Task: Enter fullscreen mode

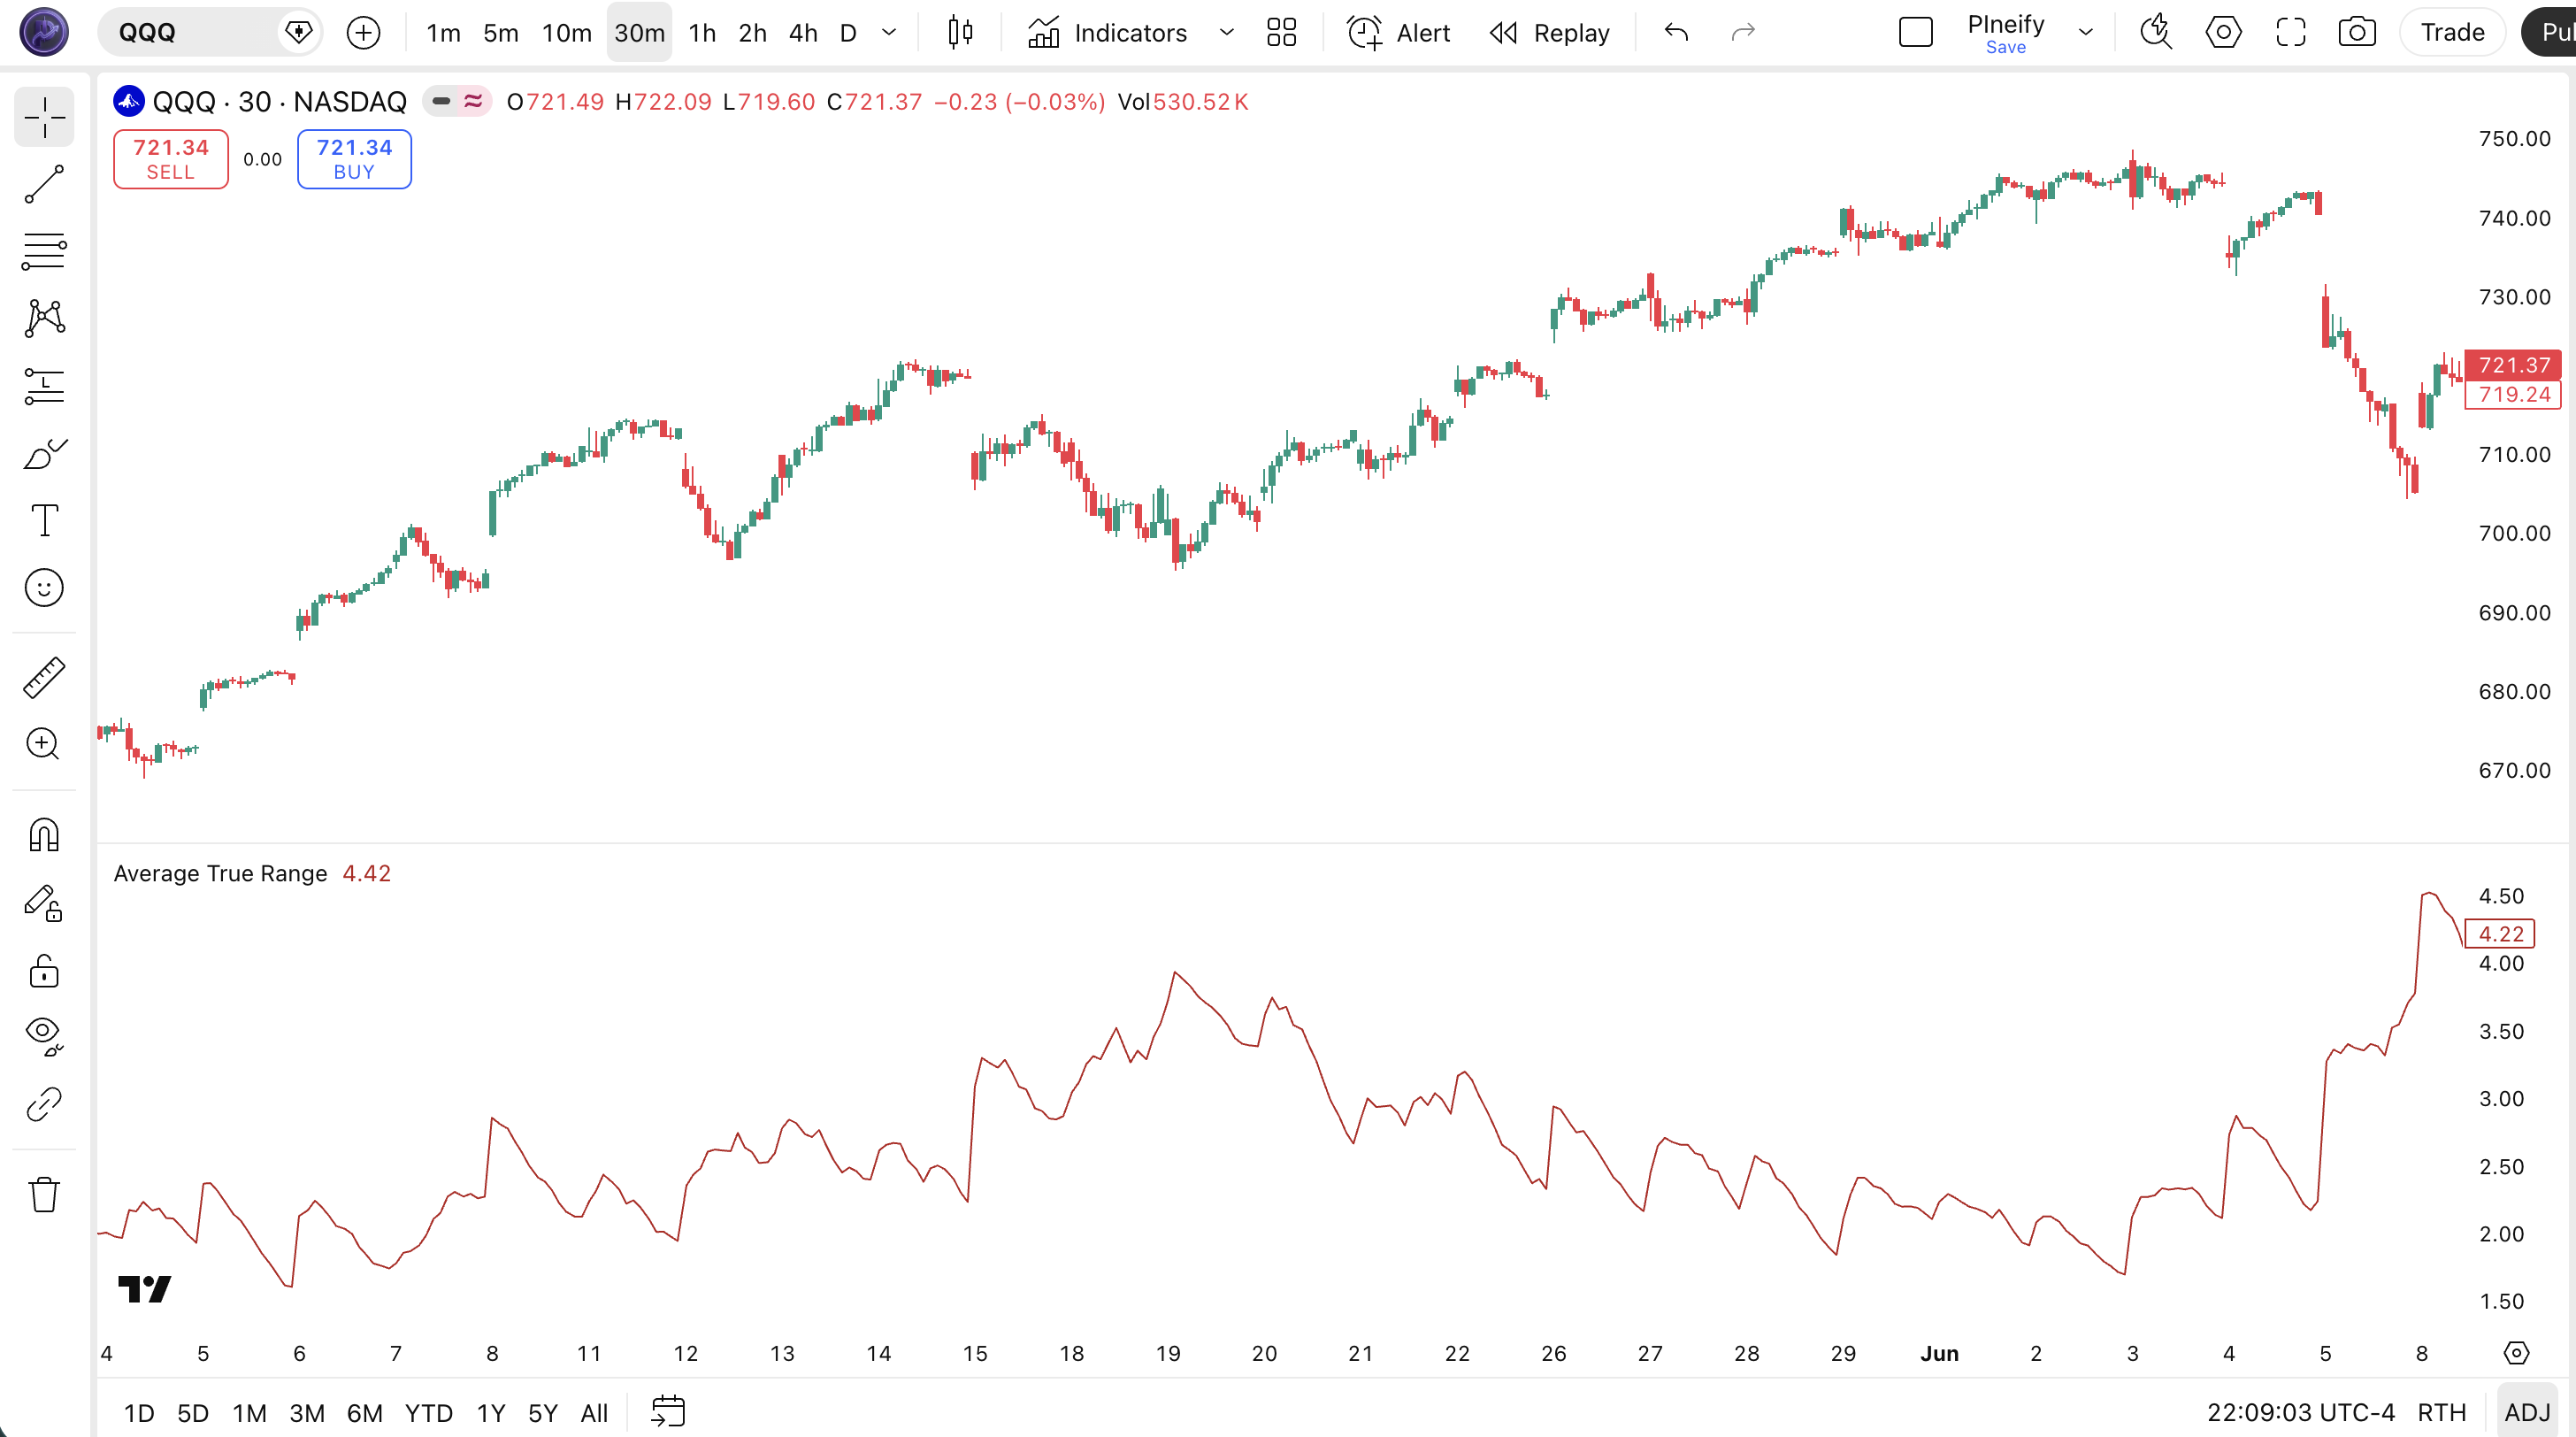Action: pos(2291,33)
